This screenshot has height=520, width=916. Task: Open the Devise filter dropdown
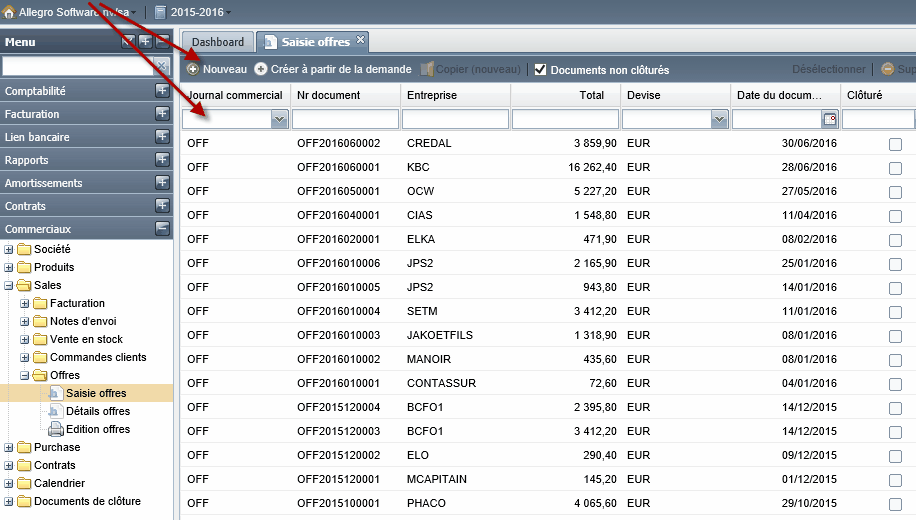[719, 119]
